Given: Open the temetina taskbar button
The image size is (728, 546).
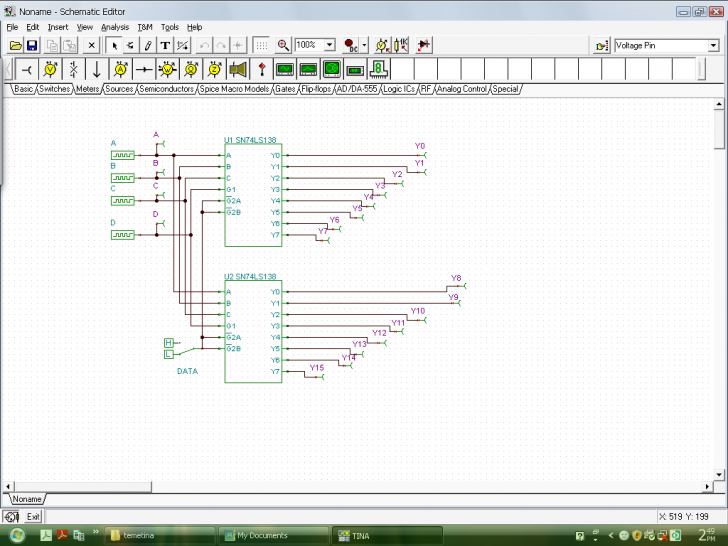Looking at the screenshot, I should 159,535.
